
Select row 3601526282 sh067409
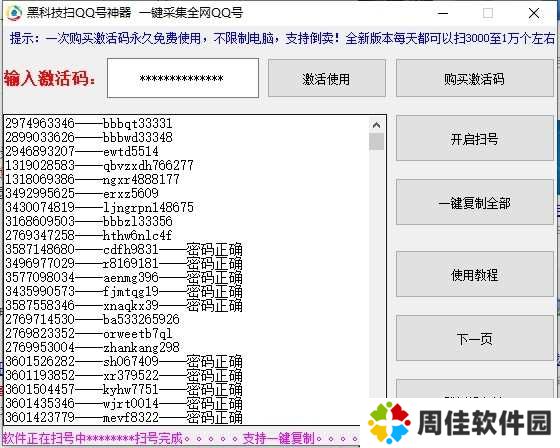[124, 361]
